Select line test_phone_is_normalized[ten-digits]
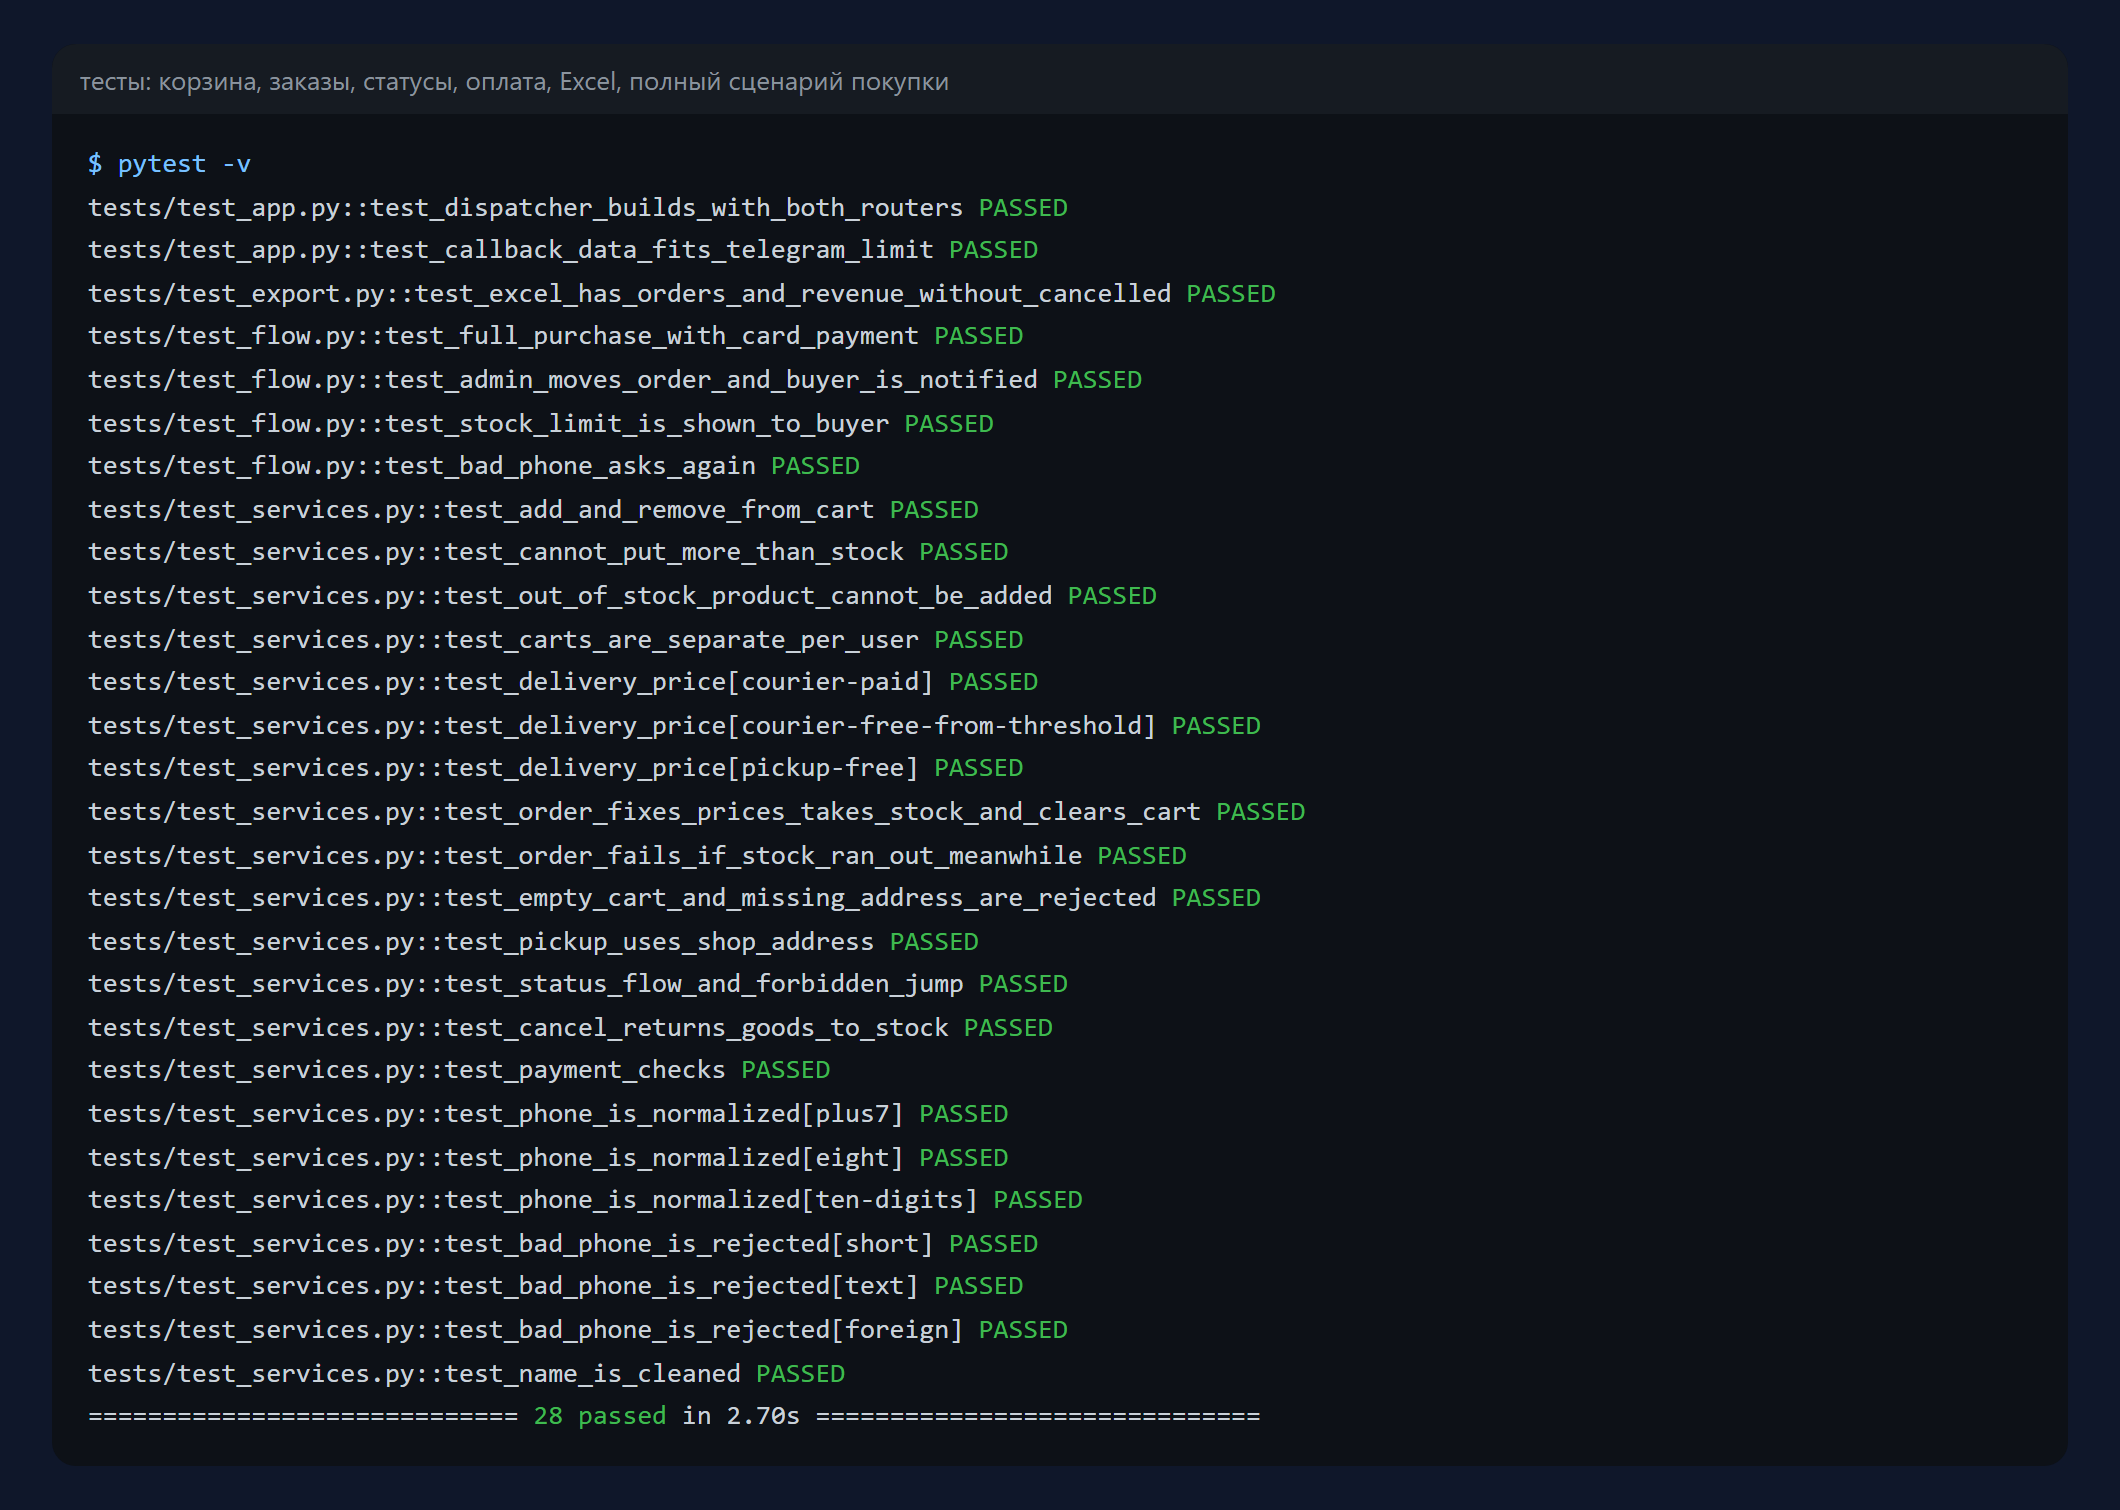The image size is (2120, 1510). pyautogui.click(x=585, y=1200)
